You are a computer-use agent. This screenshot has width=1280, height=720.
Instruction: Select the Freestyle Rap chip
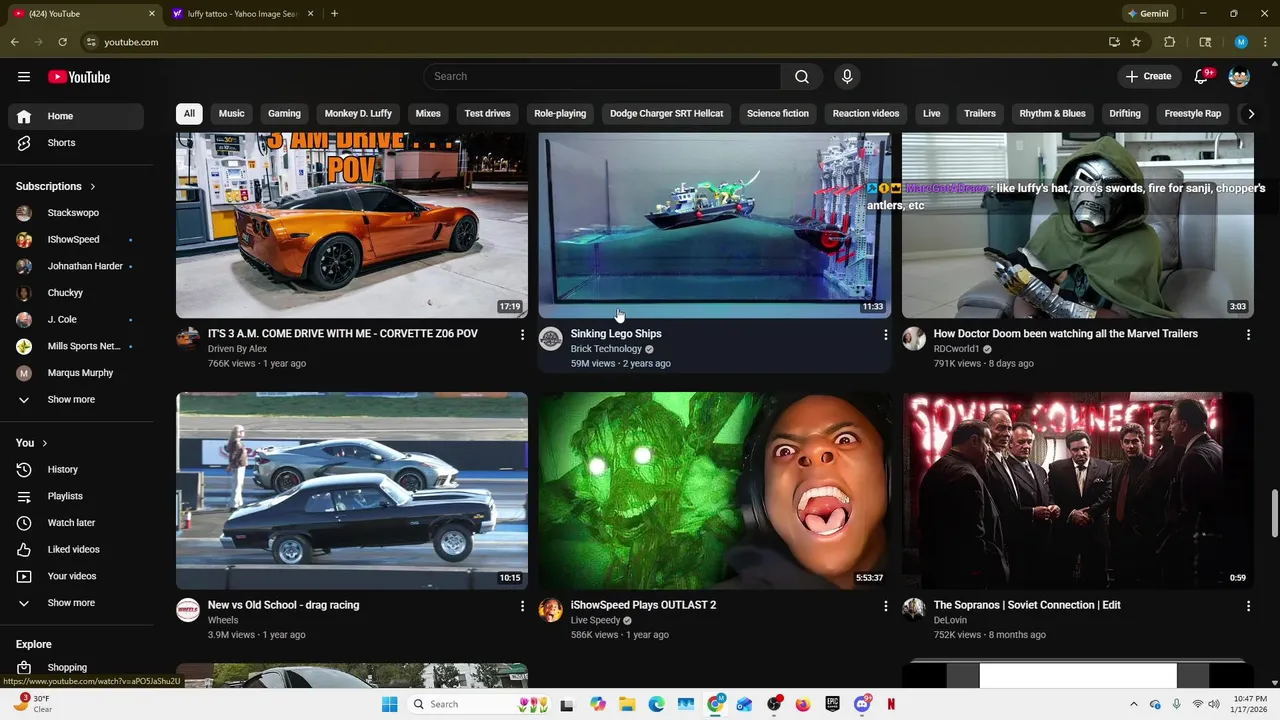pos(1192,113)
